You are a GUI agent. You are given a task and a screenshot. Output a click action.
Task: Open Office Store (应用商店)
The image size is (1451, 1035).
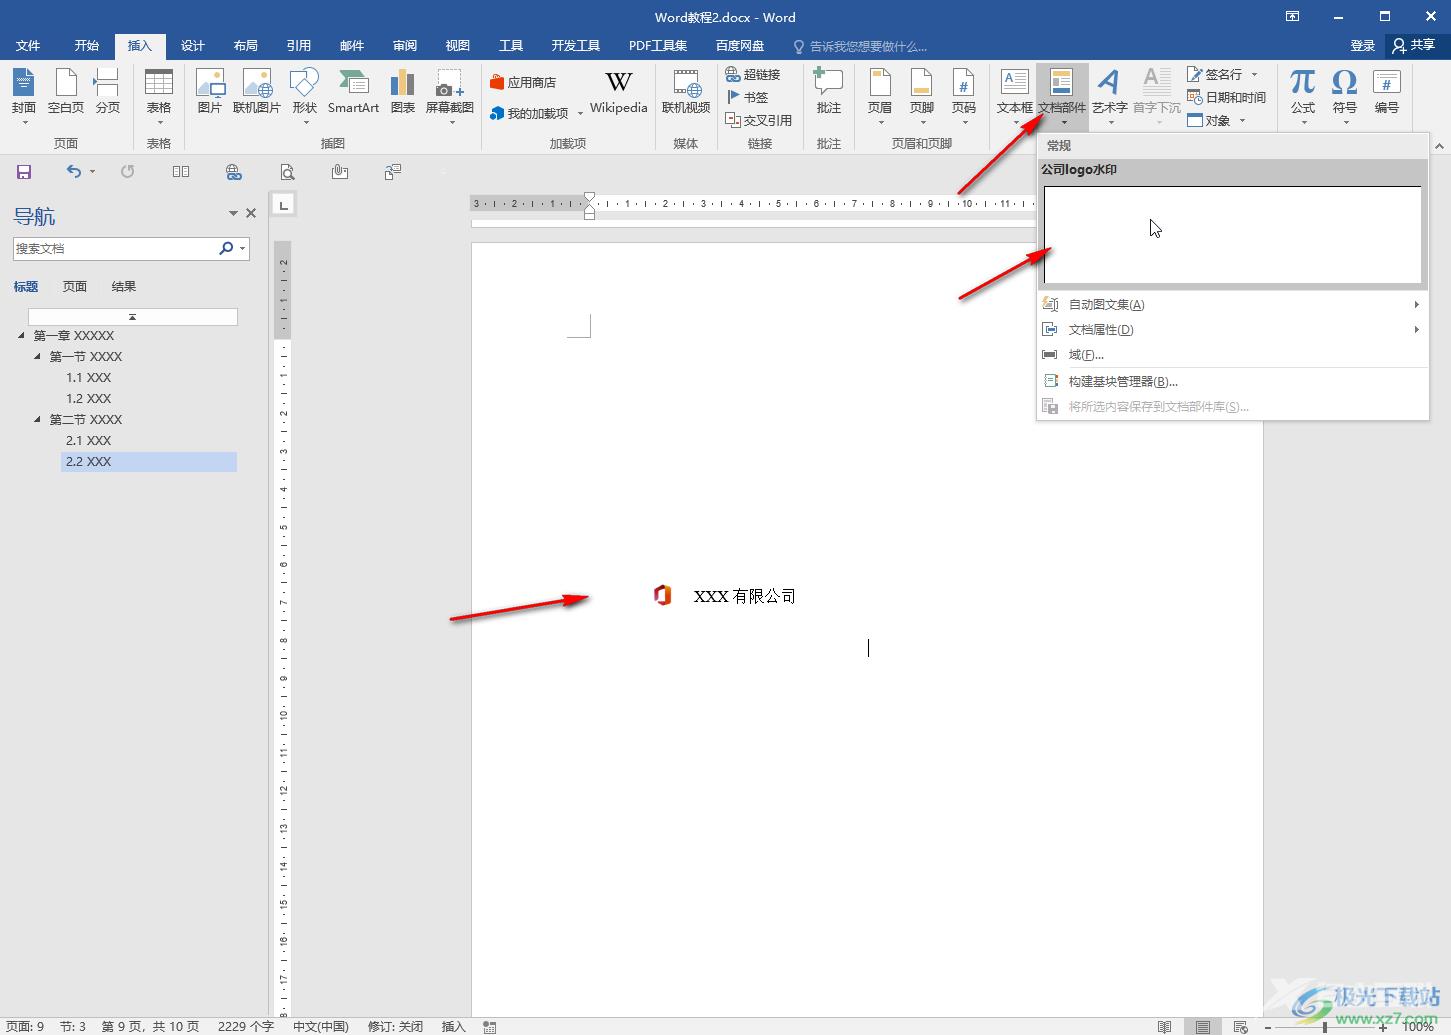point(523,82)
